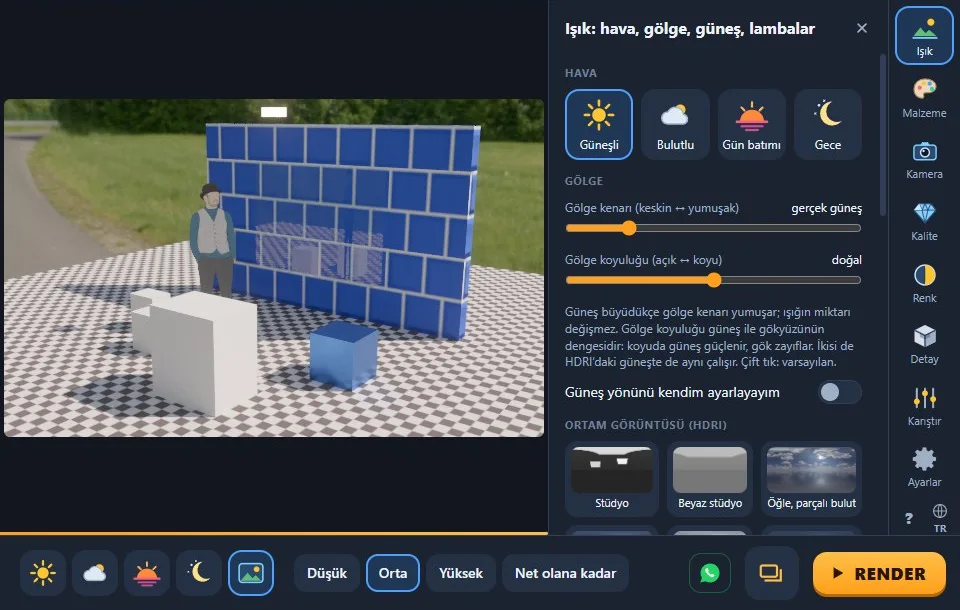Click the panel vertical scrollbar

click(x=882, y=135)
